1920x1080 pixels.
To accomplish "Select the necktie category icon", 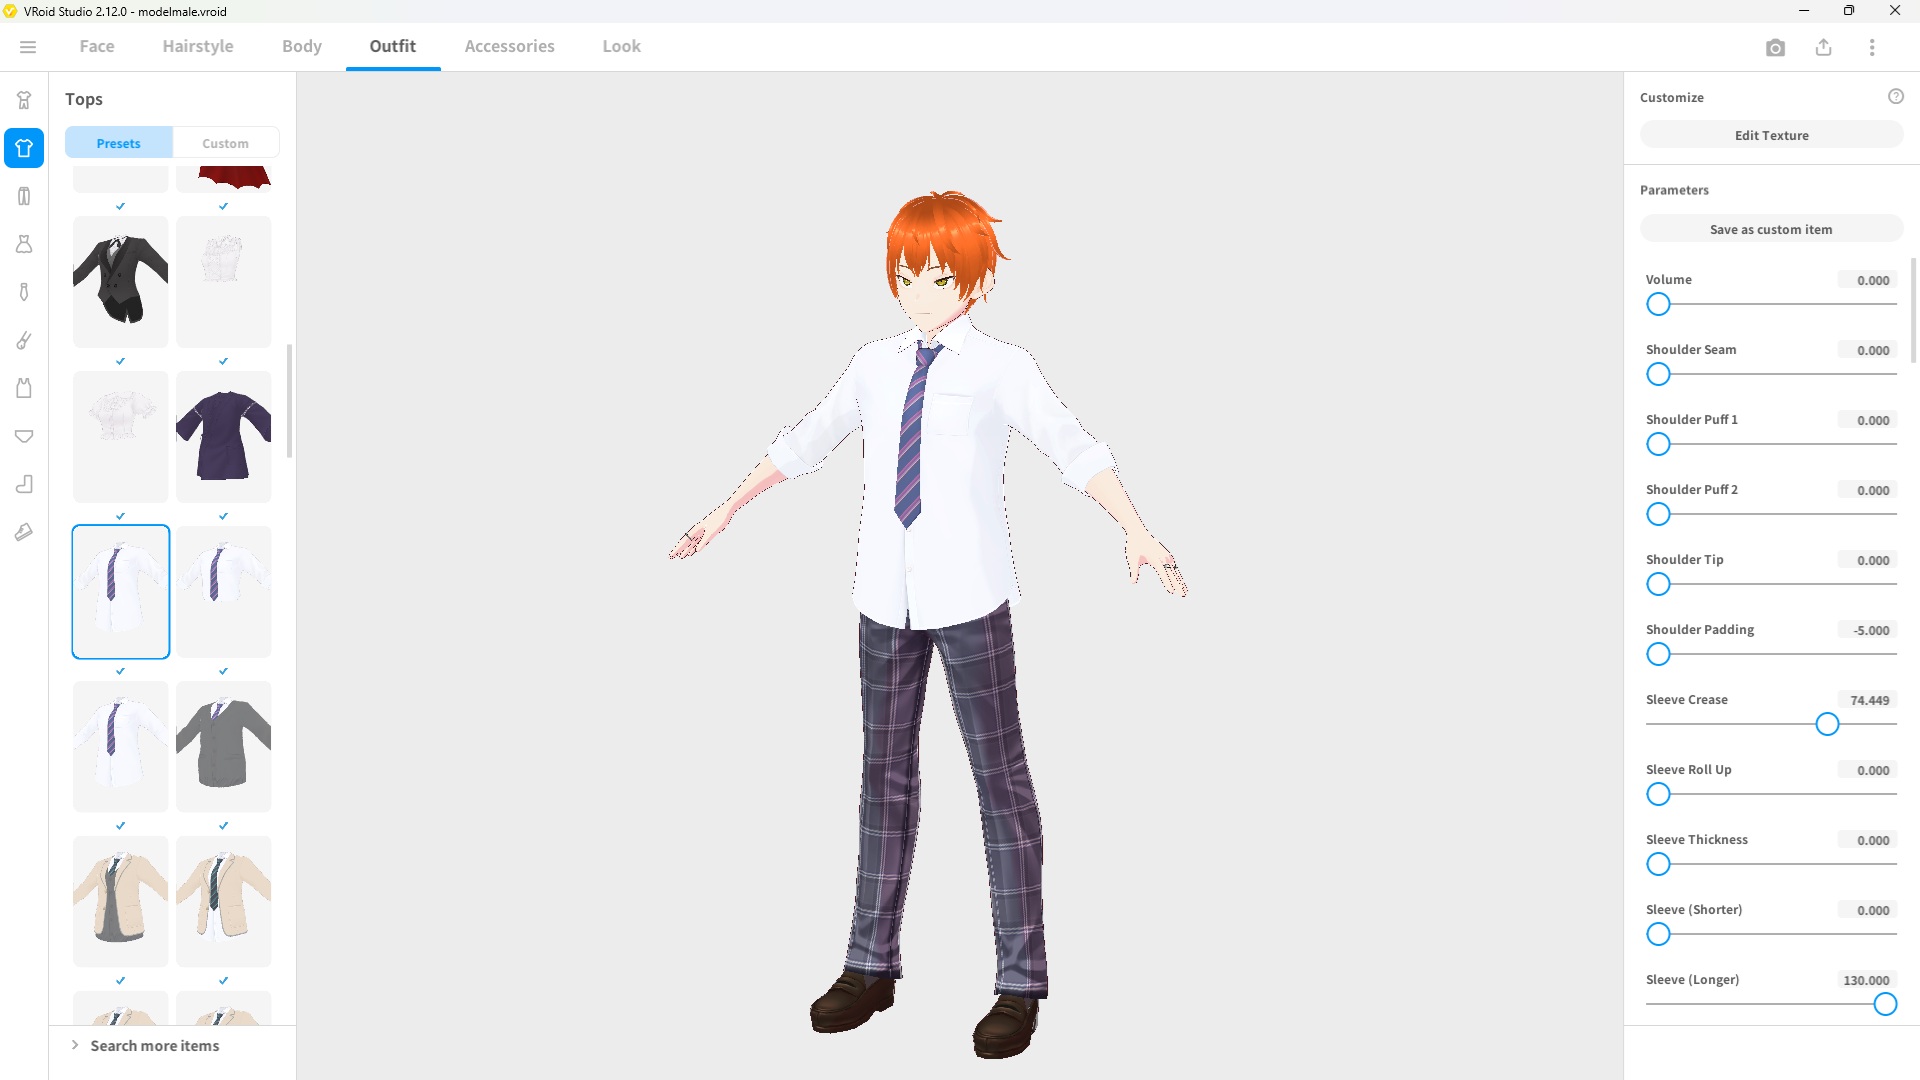I will click(x=24, y=292).
